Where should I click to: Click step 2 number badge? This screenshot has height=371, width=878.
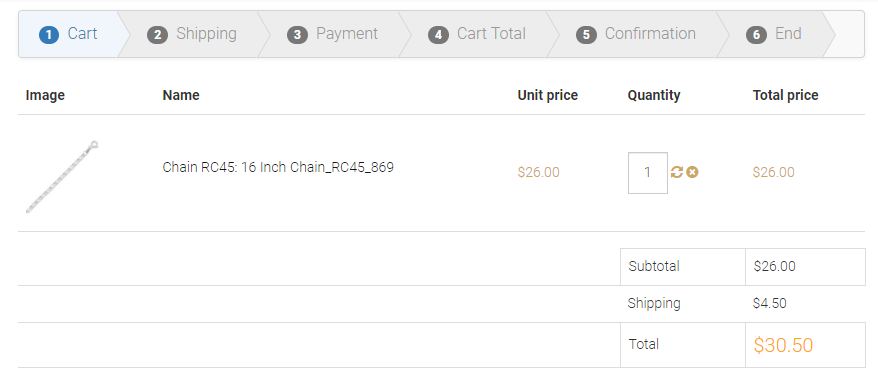click(x=157, y=35)
